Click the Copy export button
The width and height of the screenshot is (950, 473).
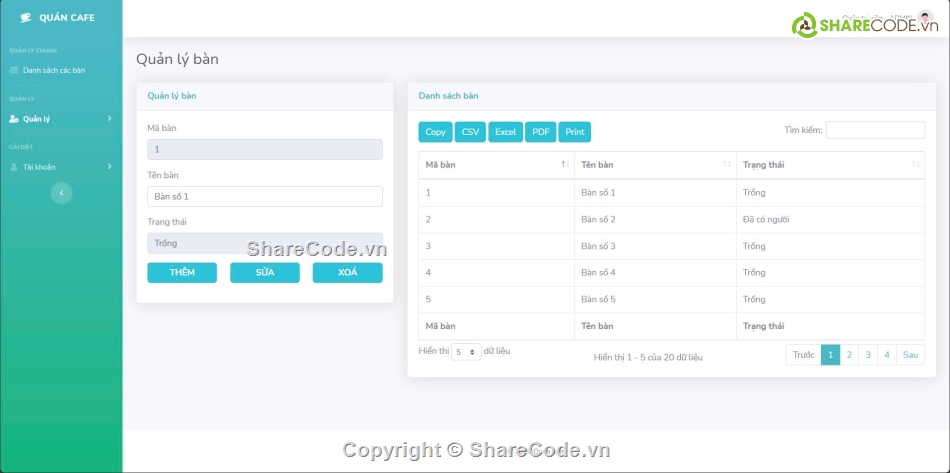click(435, 132)
